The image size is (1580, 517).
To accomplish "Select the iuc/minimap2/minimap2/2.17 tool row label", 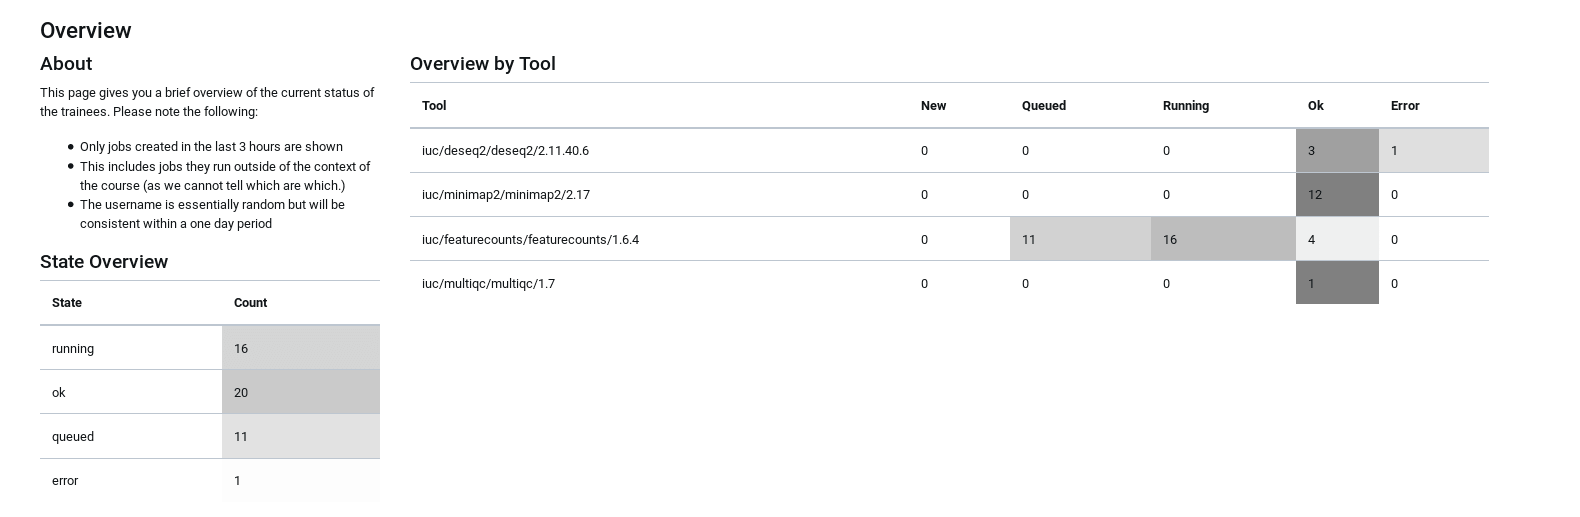I will (x=505, y=195).
